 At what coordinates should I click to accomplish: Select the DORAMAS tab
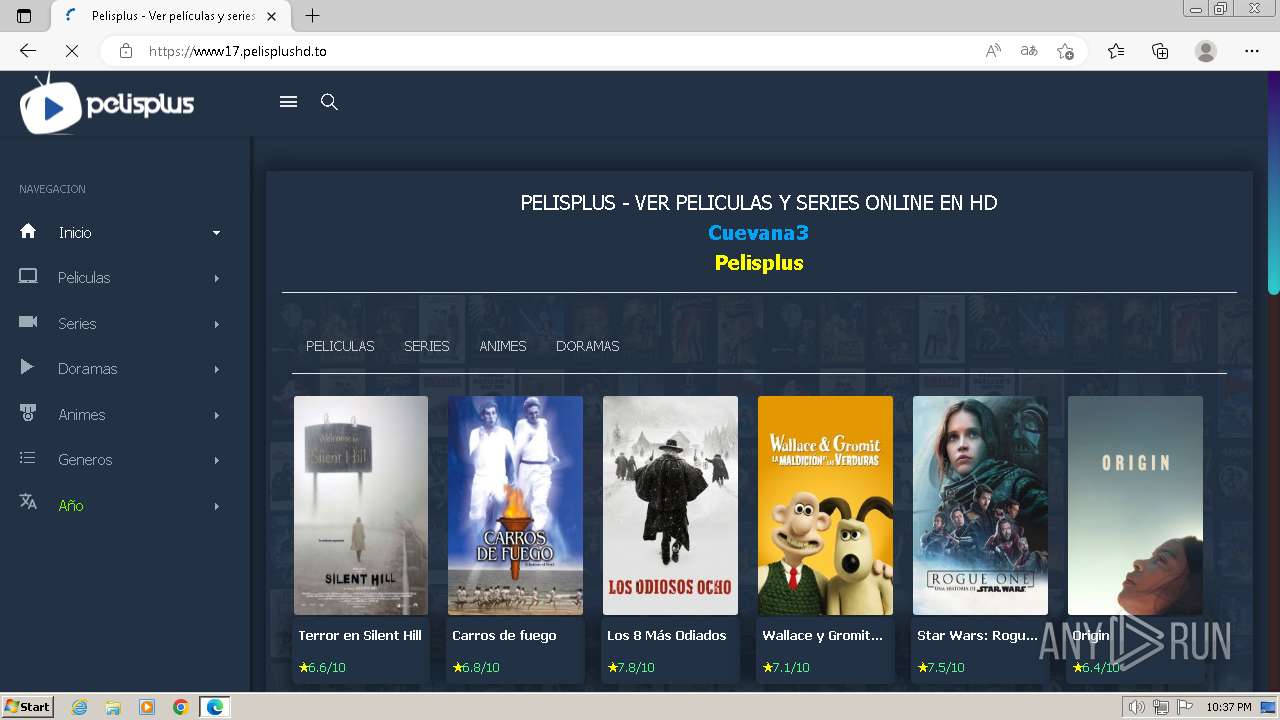(588, 346)
